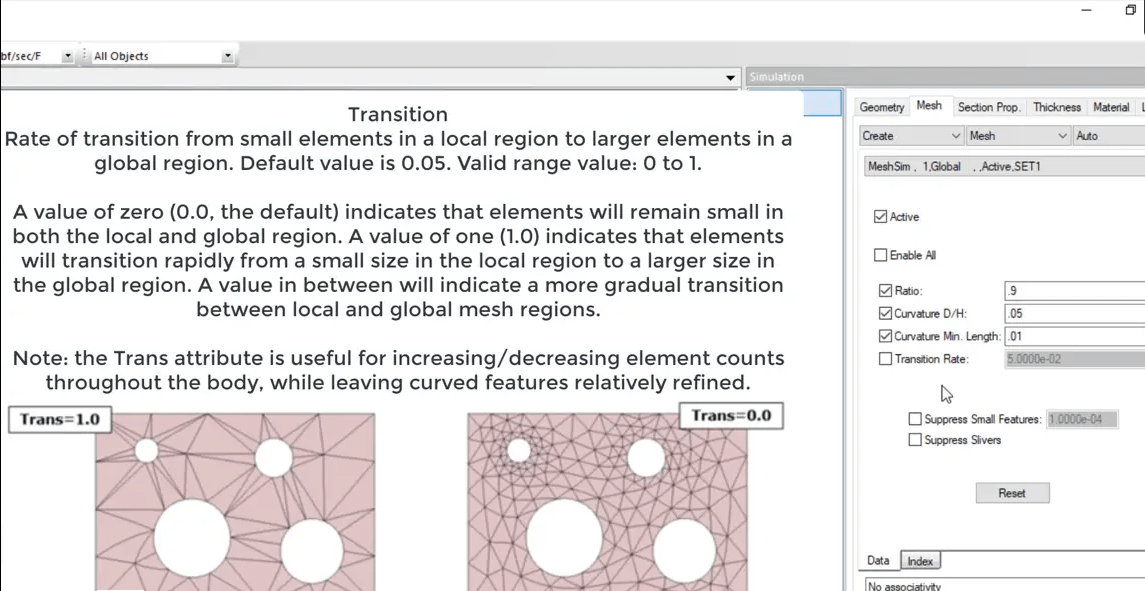The height and width of the screenshot is (591, 1145).
Task: Enable Suppress Small Features
Action: [915, 418]
